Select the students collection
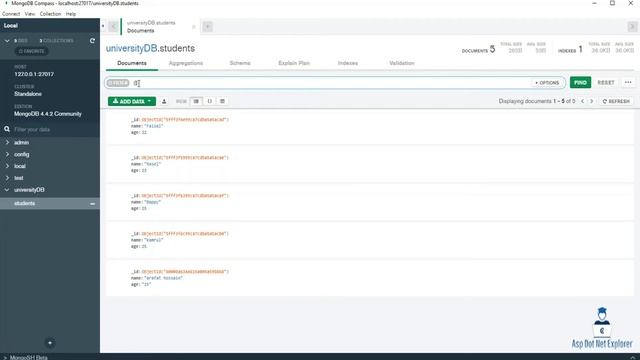The width and height of the screenshot is (640, 360). point(24,203)
